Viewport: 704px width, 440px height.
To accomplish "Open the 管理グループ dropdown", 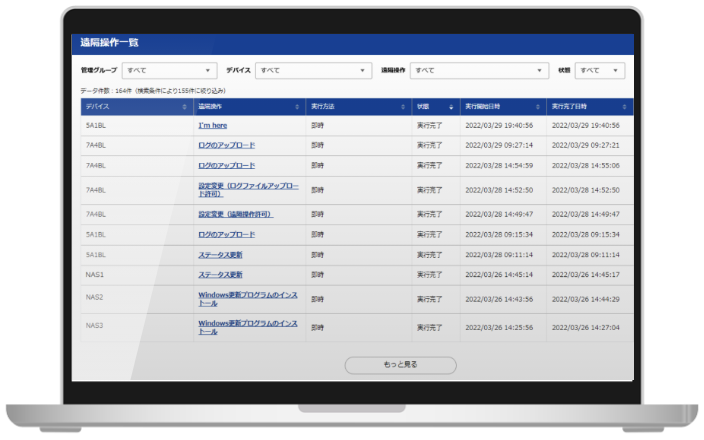I will click(x=169, y=71).
